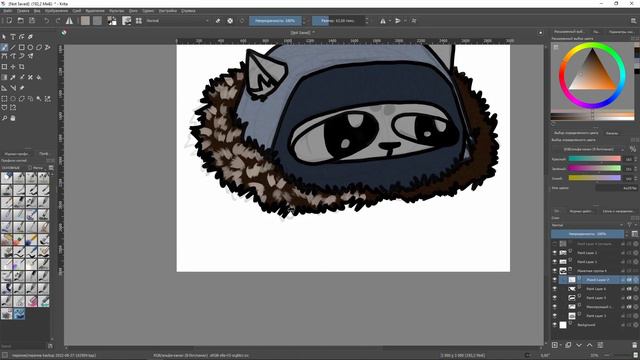This screenshot has height=360, width=640.
Task: Select the Crop tool
Action: [x=22, y=67]
